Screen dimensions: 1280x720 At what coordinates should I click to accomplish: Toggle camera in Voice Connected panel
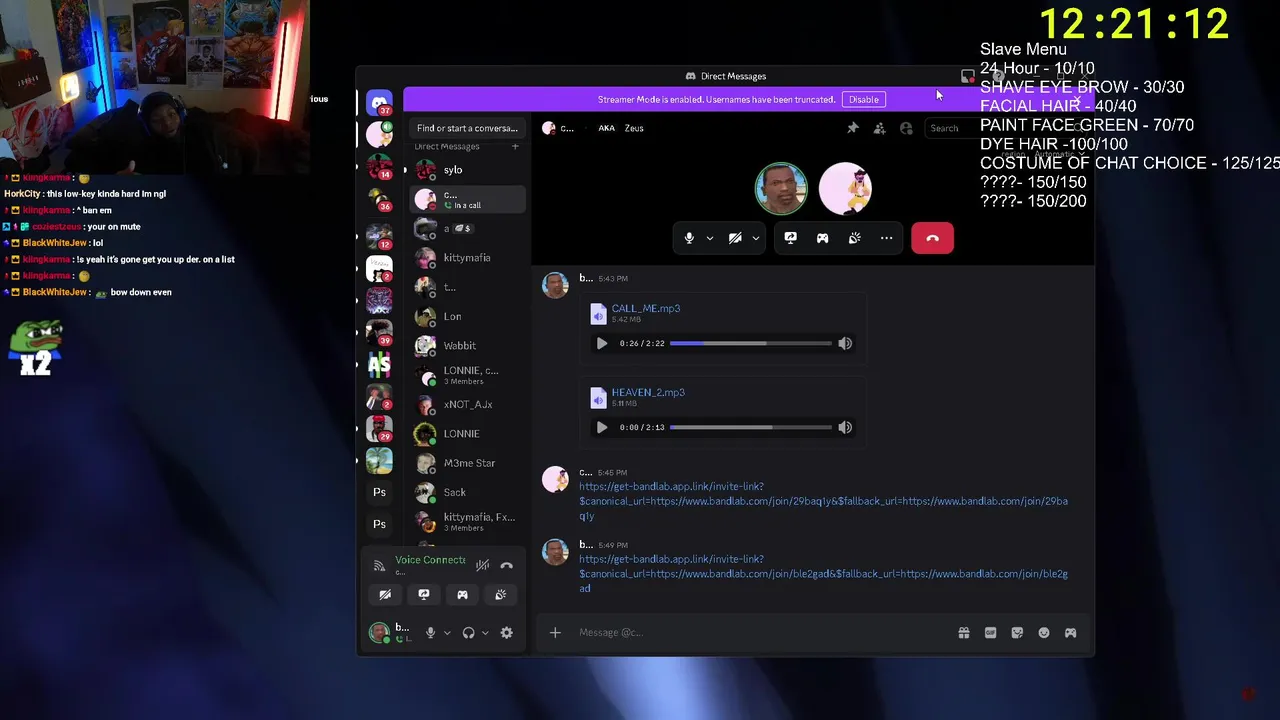[385, 594]
